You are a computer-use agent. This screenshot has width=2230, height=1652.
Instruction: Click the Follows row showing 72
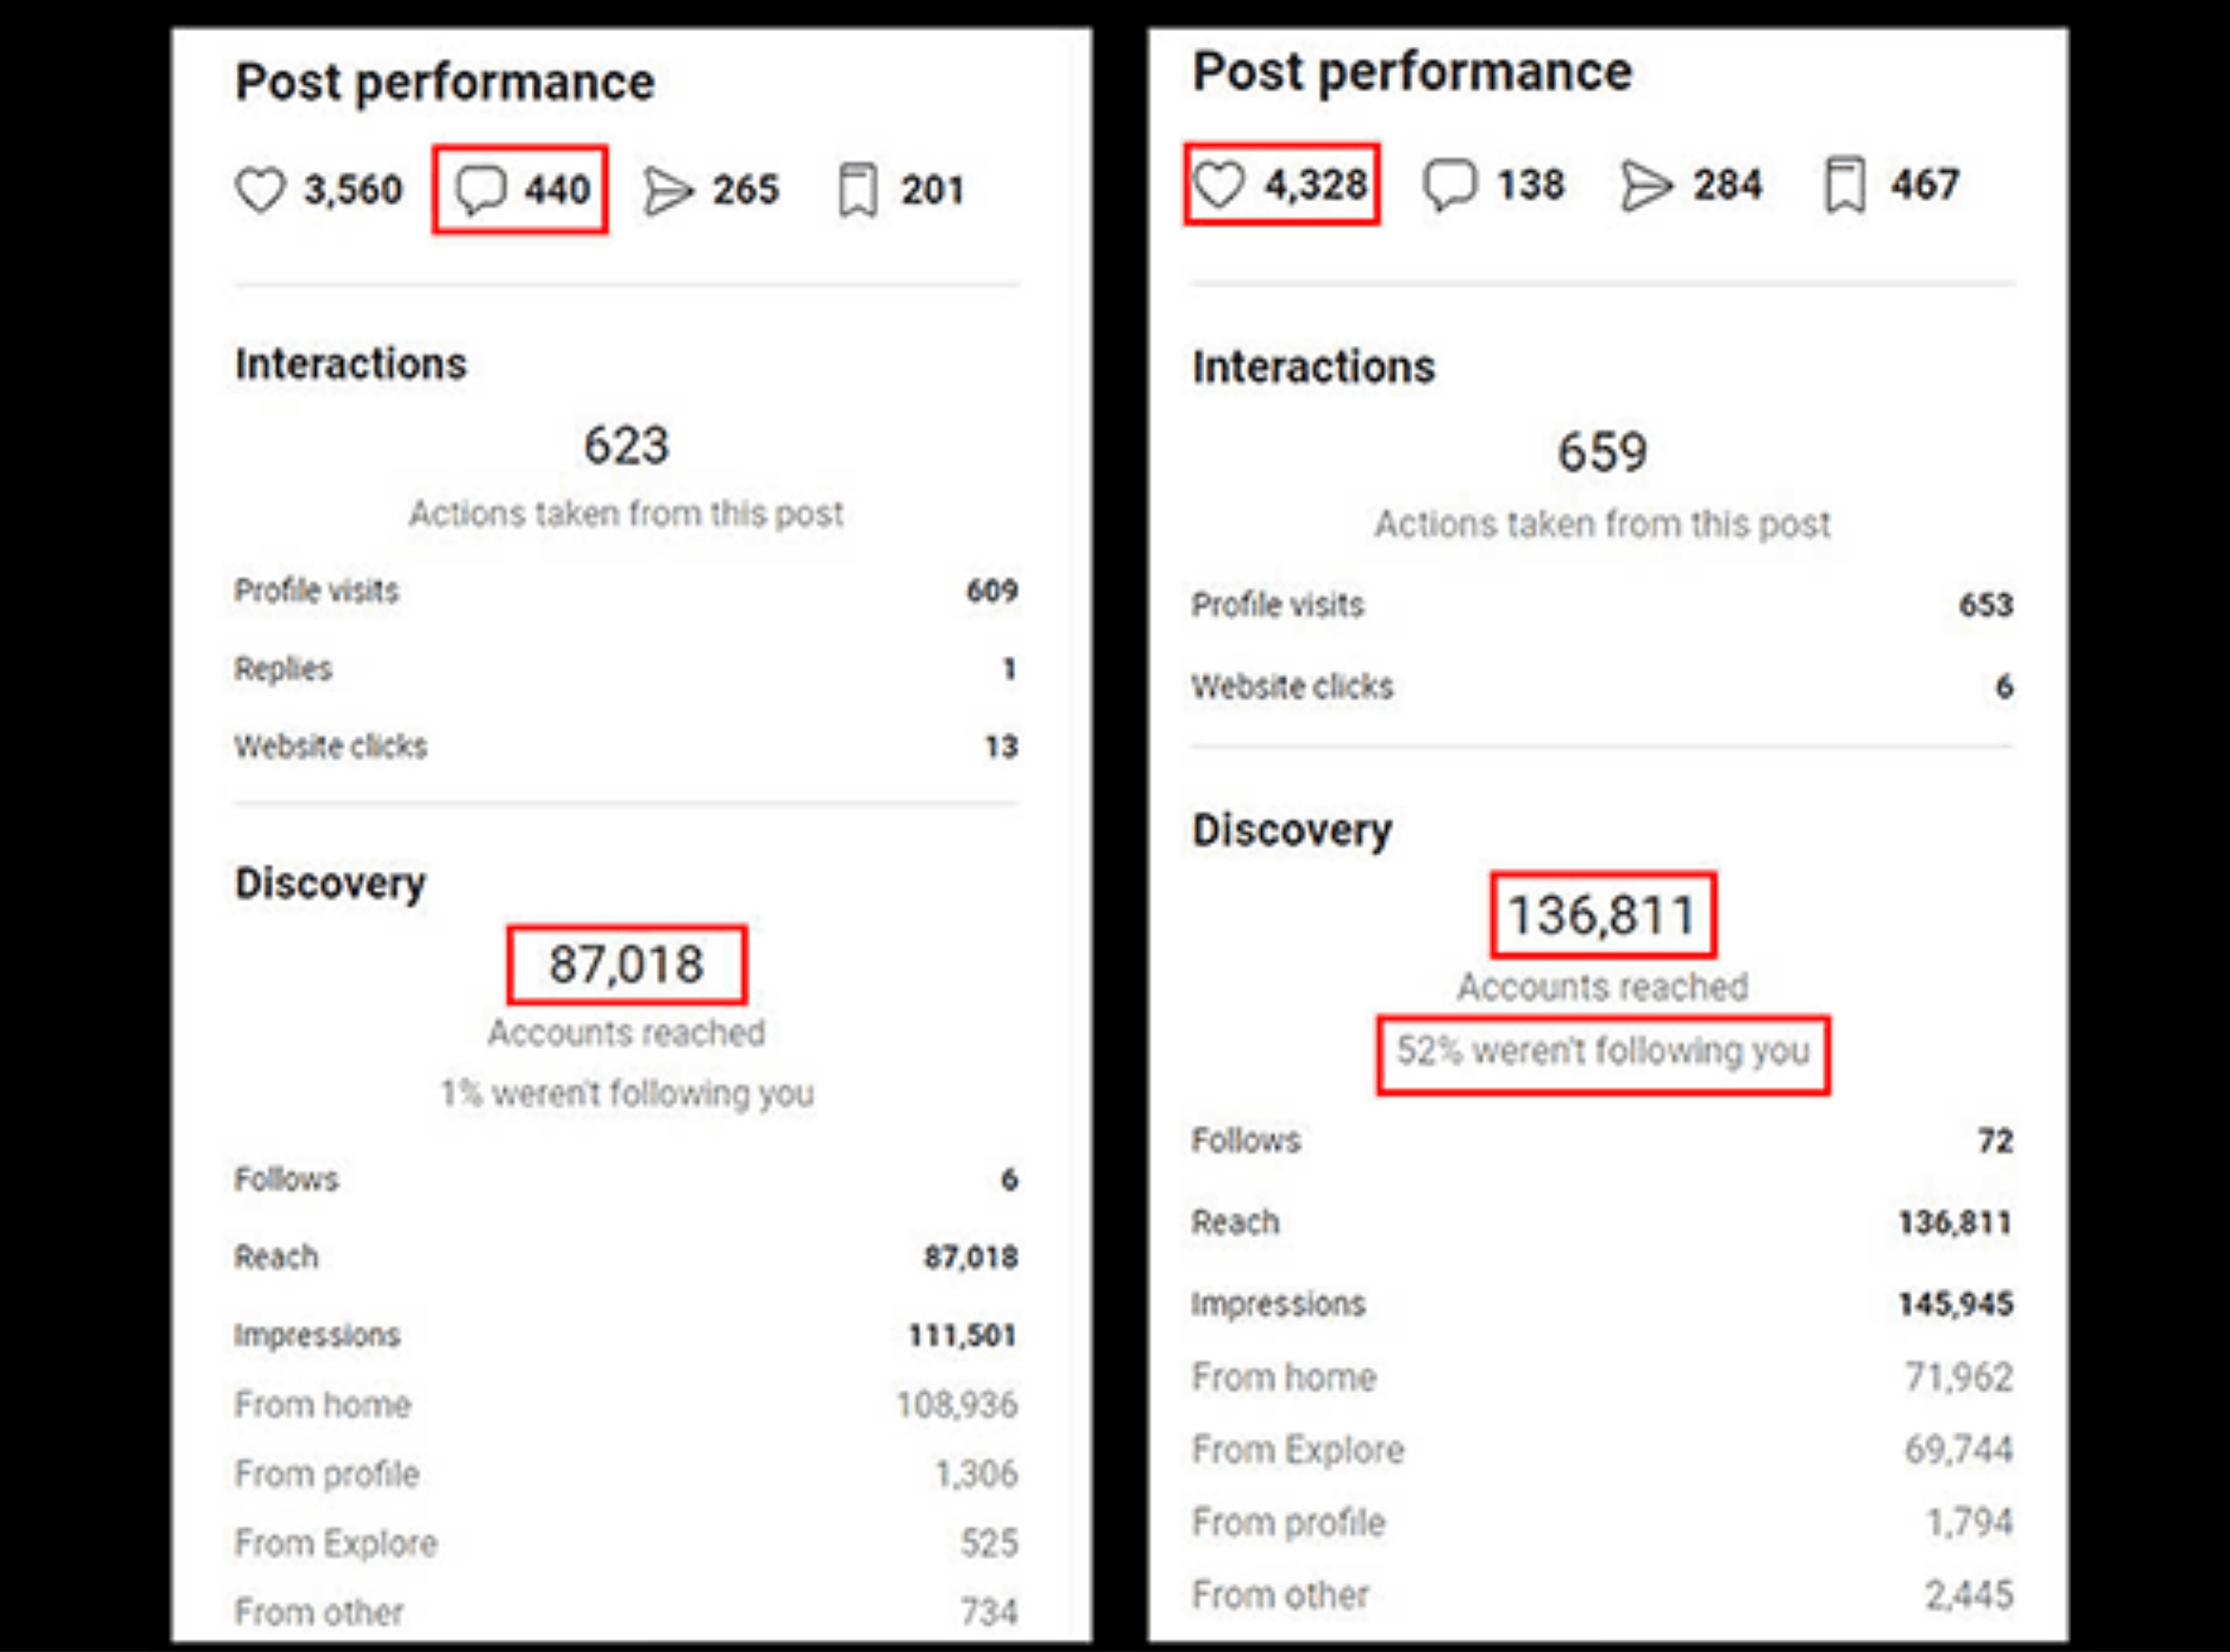pos(1602,1141)
